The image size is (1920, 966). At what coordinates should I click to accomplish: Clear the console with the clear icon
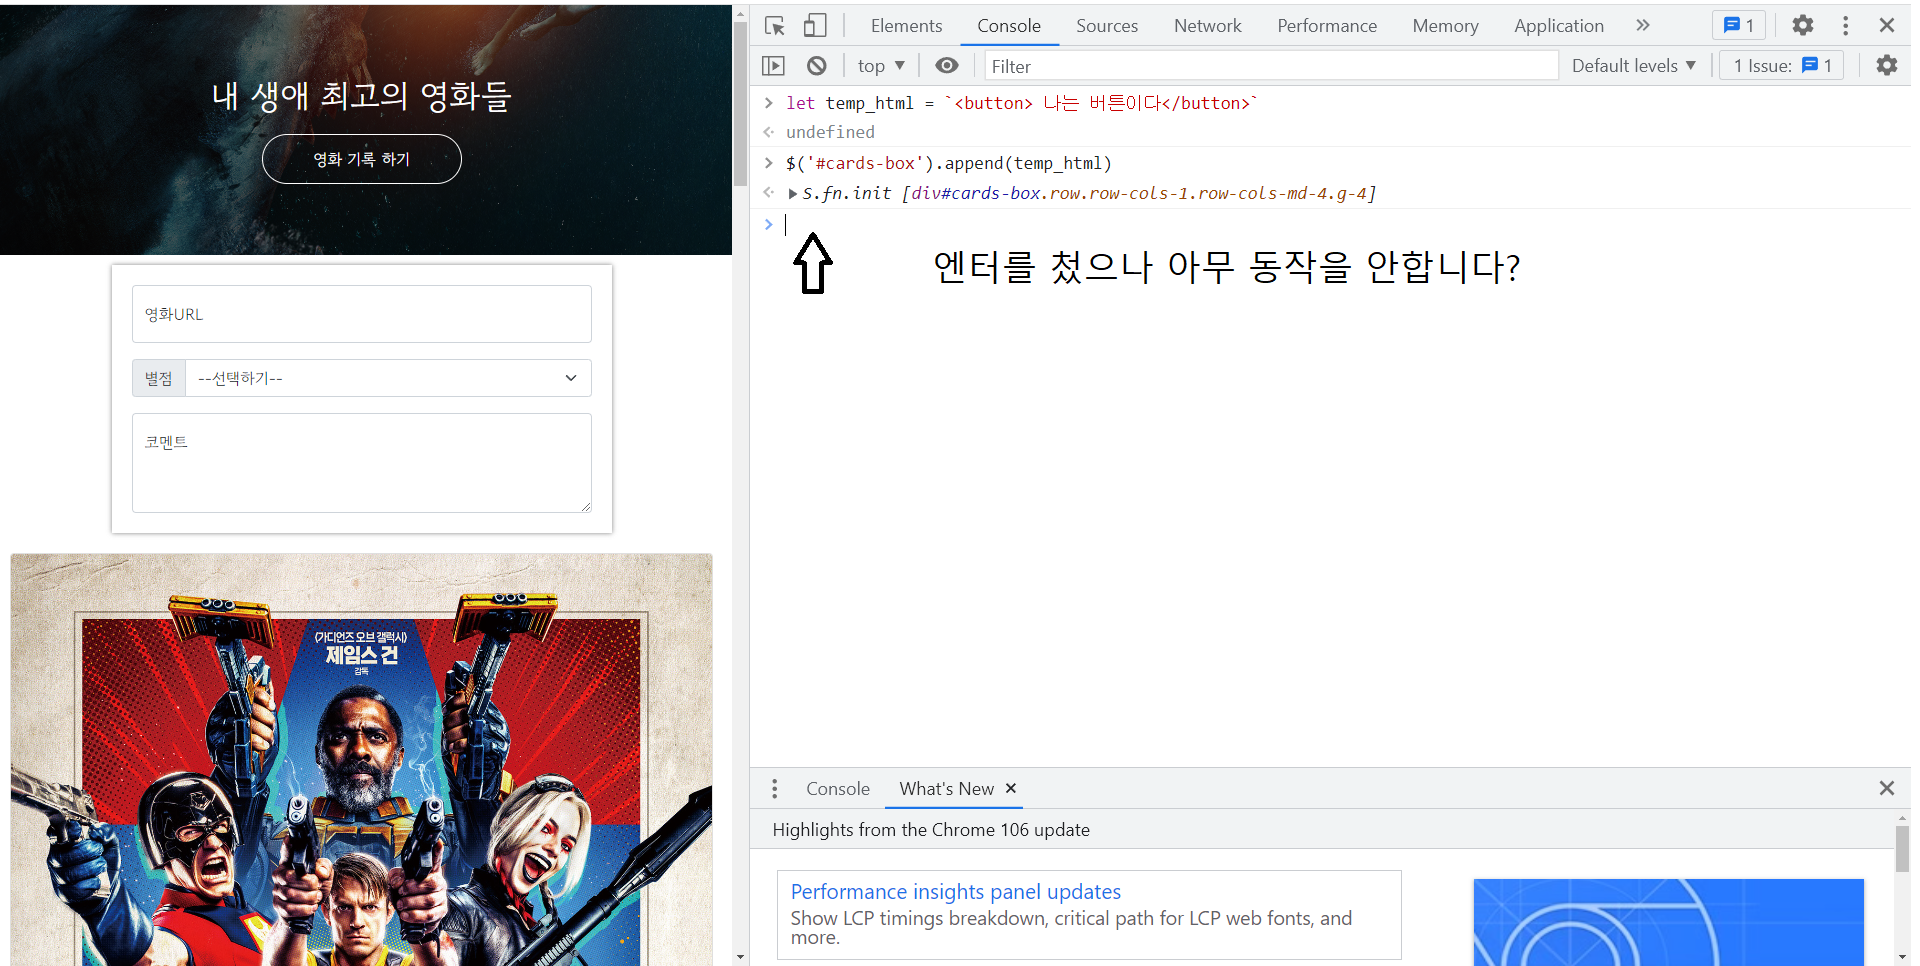[817, 66]
